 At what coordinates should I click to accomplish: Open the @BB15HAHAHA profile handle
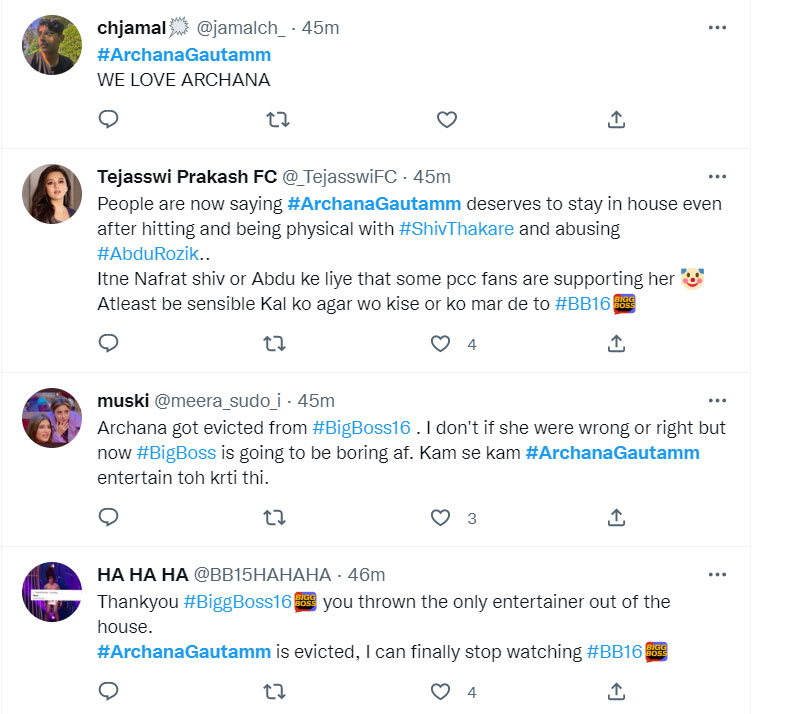pos(261,575)
